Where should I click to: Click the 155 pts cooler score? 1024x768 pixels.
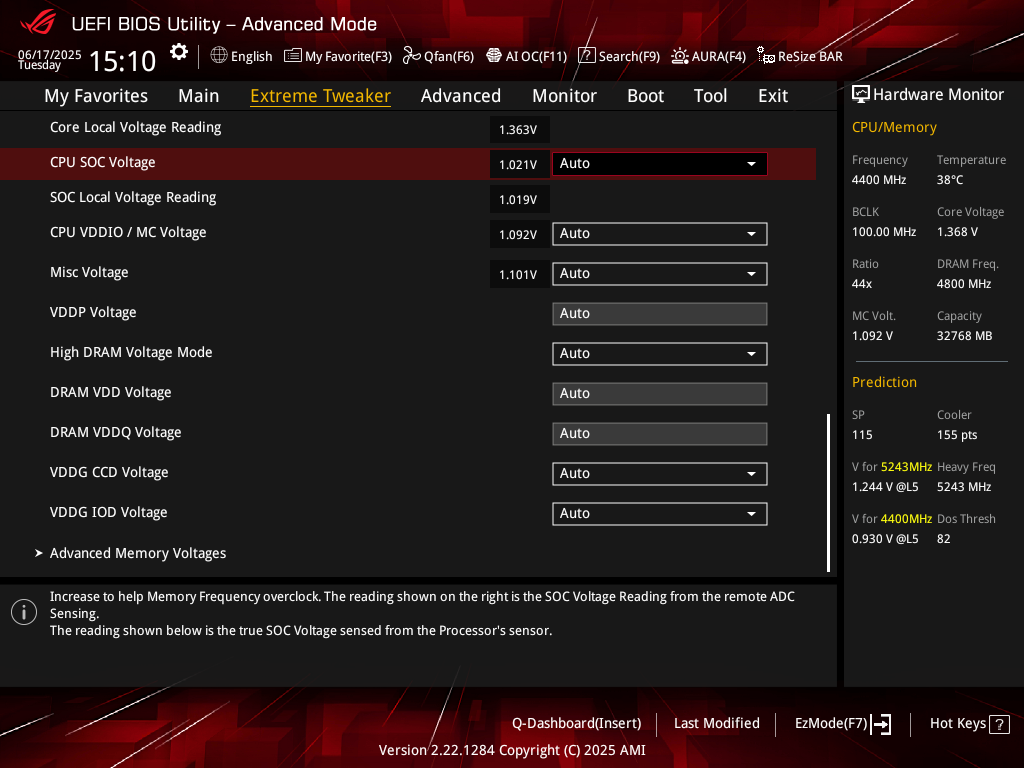(957, 435)
